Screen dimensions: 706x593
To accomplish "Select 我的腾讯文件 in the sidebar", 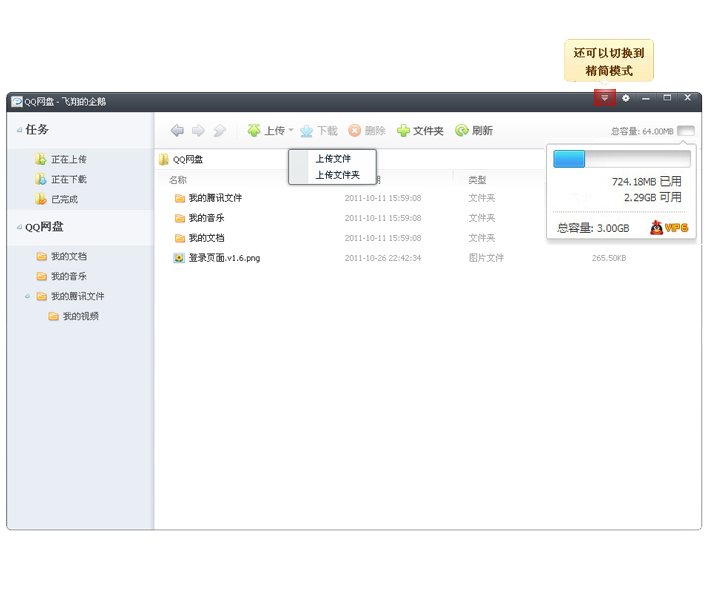I will [70, 296].
